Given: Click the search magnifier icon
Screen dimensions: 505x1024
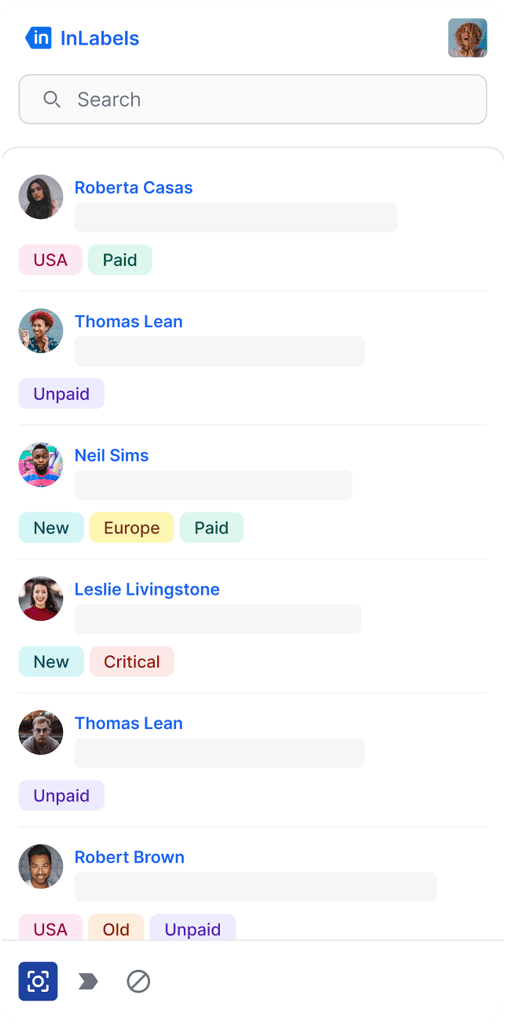Looking at the screenshot, I should [x=52, y=99].
